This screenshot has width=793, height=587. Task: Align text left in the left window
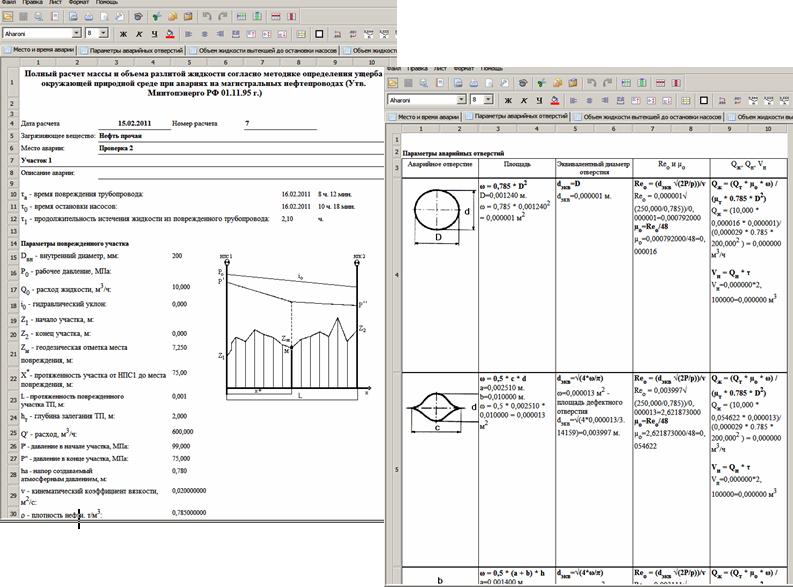coord(187,34)
